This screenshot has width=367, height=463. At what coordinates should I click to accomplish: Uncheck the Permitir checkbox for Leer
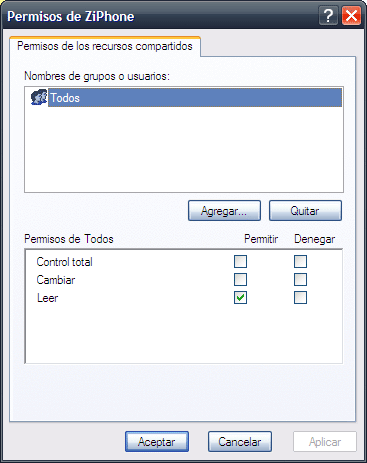click(x=240, y=298)
